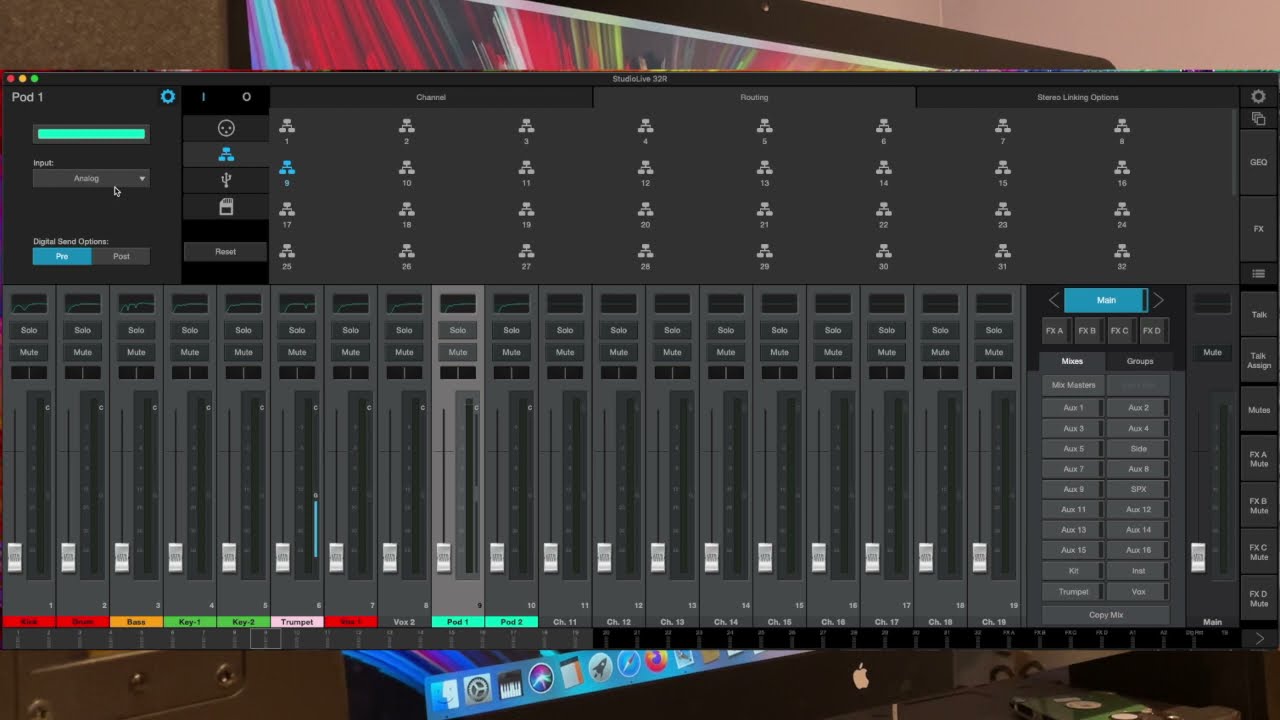1280x720 pixels.
Task: Open the list icon below FX button
Action: (x=1259, y=274)
